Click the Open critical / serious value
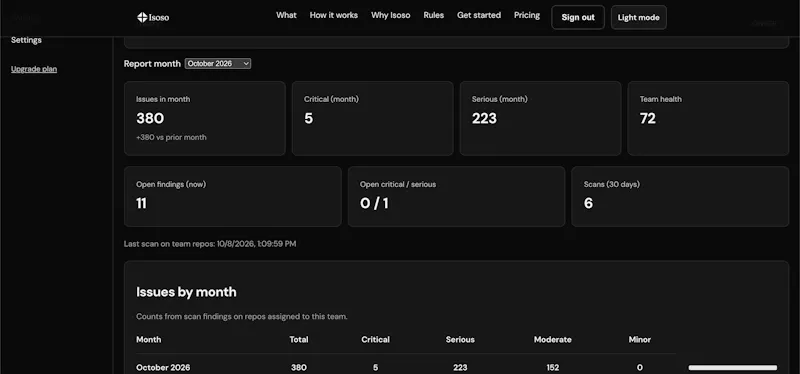The image size is (800, 374). pos(374,204)
